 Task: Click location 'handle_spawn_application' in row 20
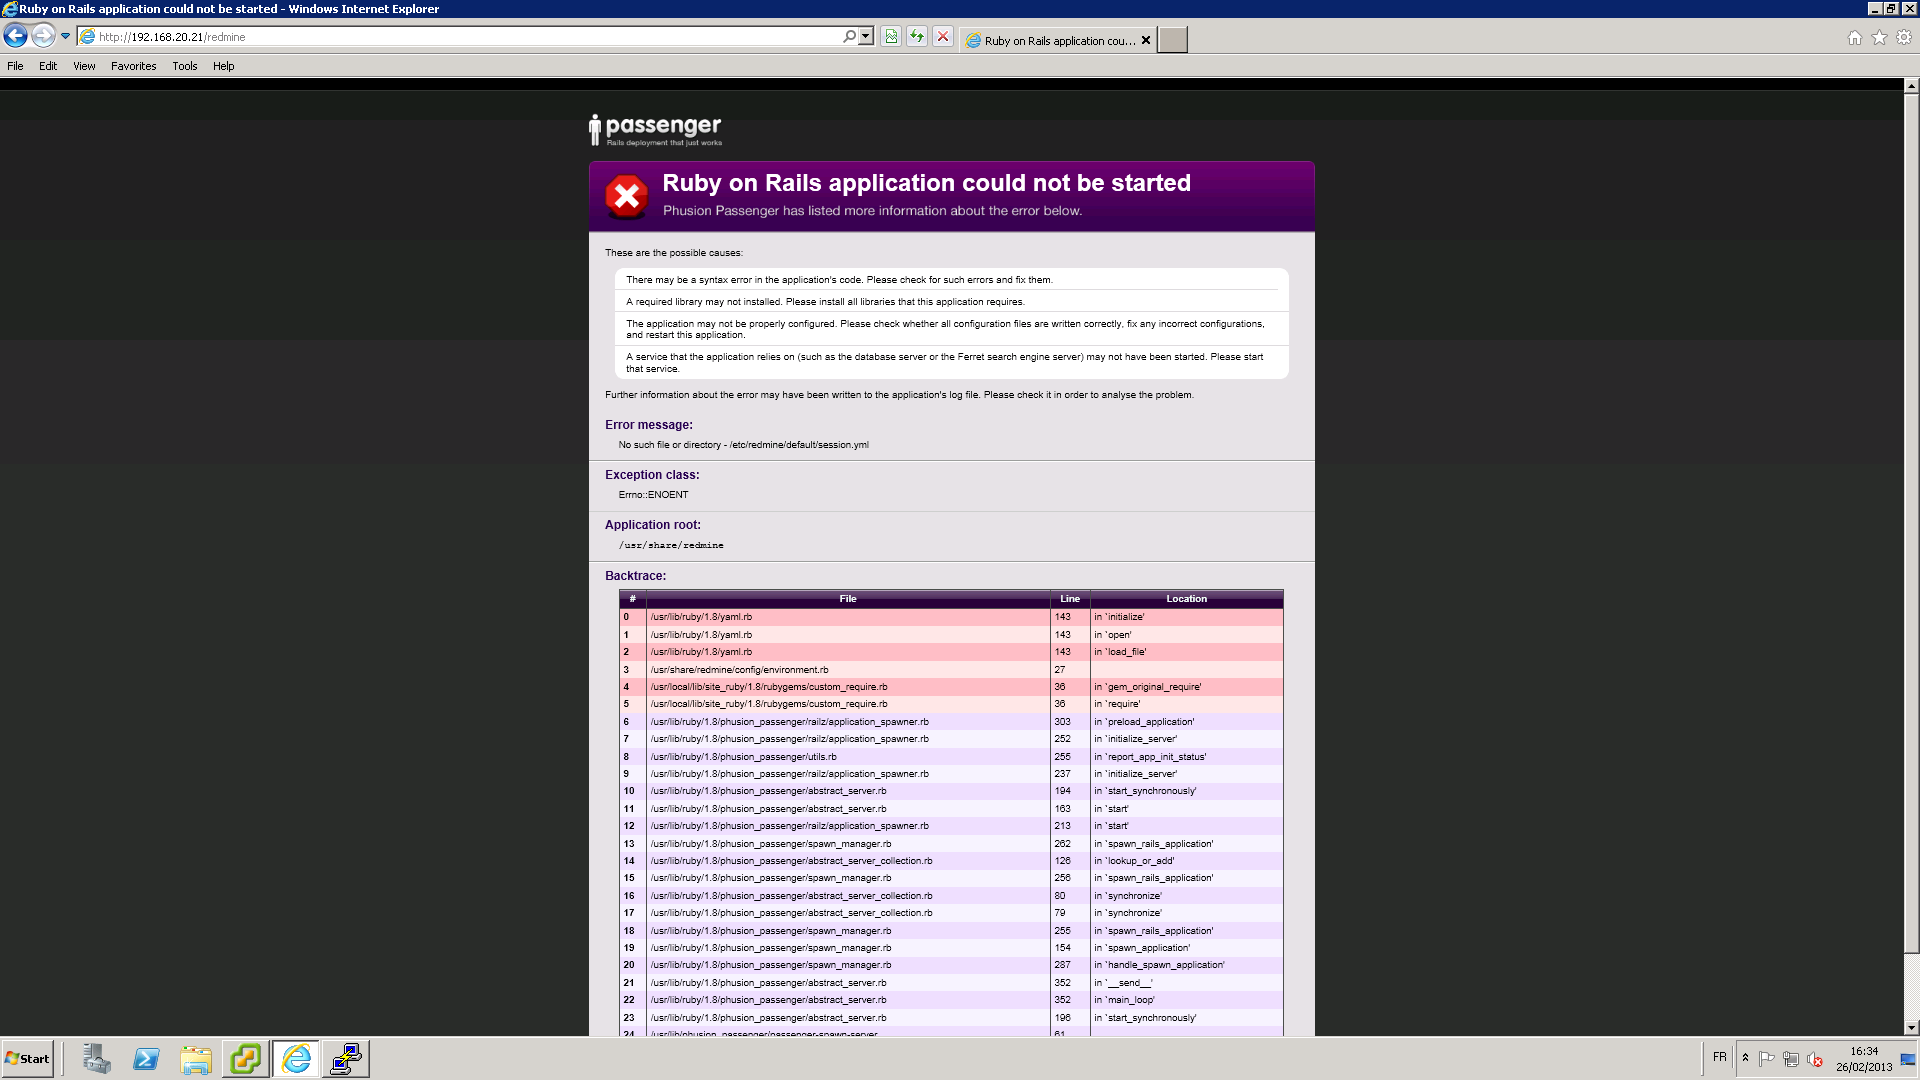(x=1159, y=965)
